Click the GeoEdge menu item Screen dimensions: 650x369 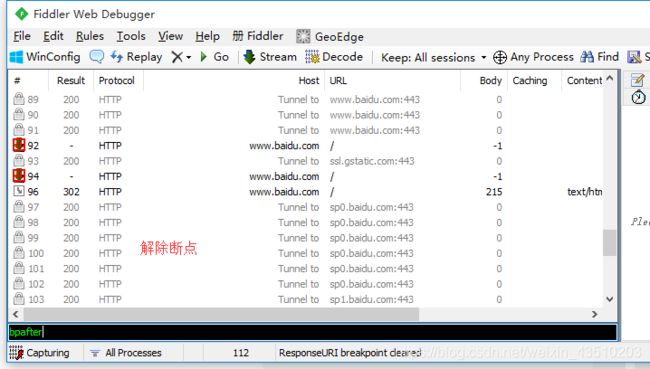[330, 36]
